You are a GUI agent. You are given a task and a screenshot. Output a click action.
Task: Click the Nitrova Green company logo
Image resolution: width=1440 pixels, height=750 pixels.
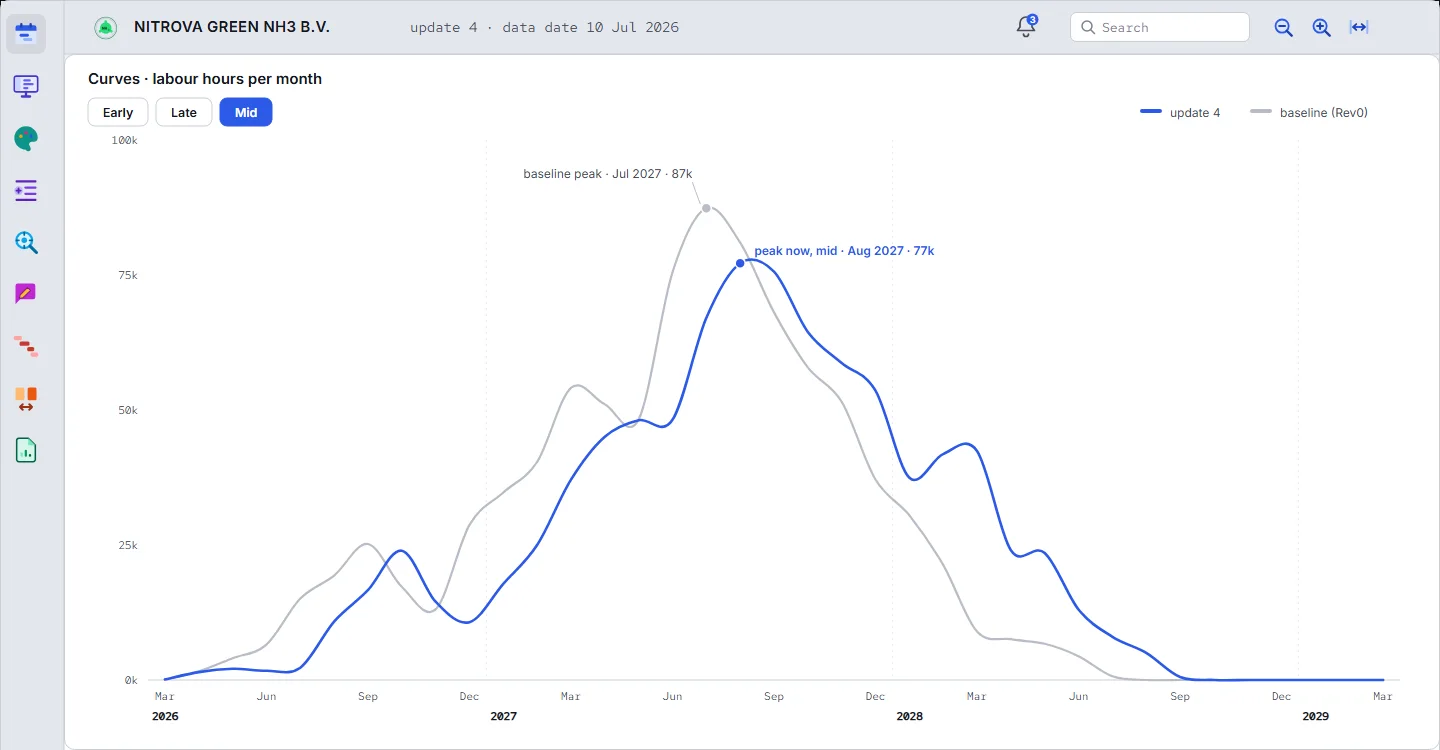click(x=105, y=28)
